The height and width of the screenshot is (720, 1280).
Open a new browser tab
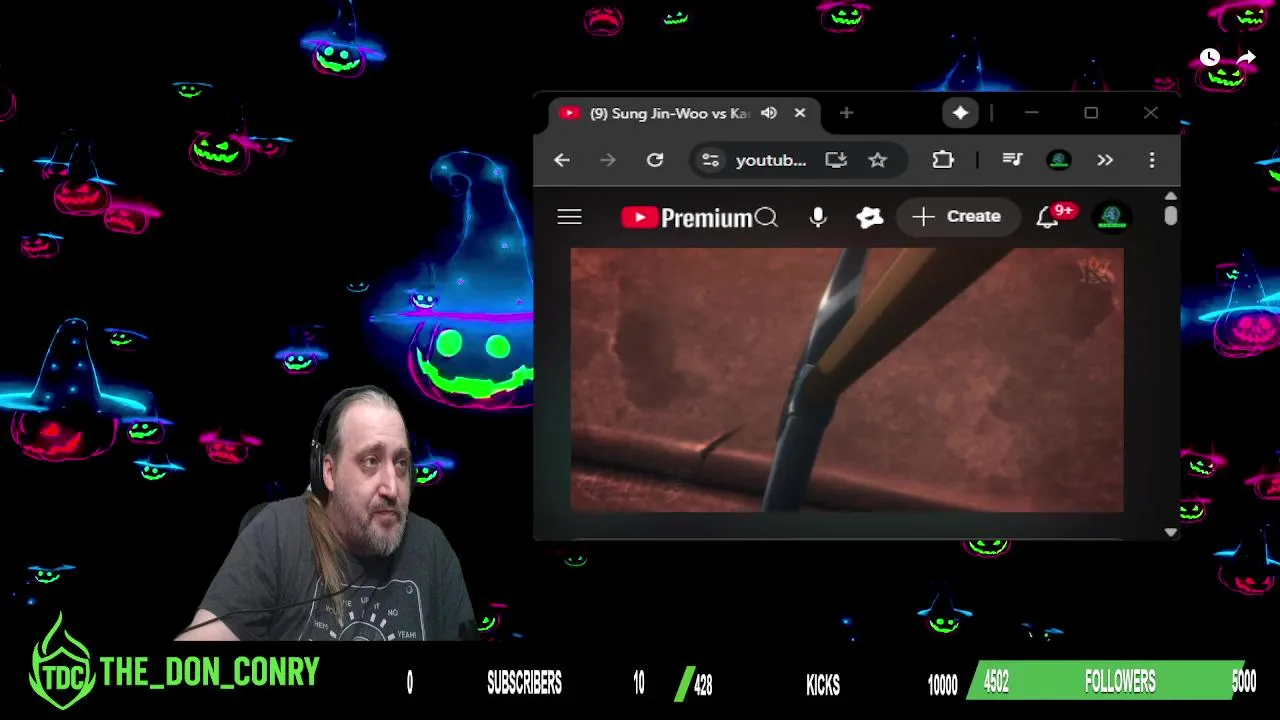tap(846, 113)
